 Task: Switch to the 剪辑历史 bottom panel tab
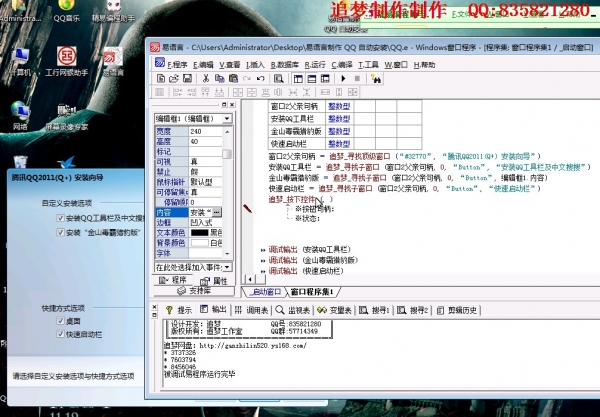coord(457,310)
